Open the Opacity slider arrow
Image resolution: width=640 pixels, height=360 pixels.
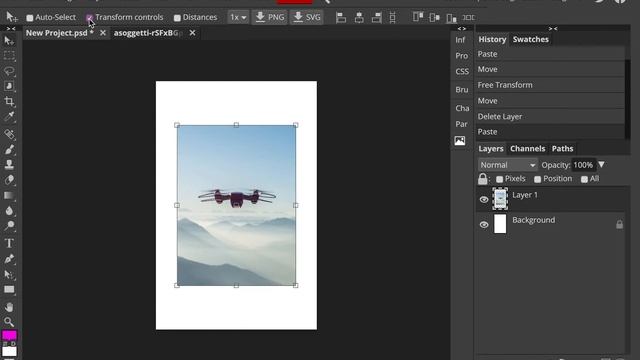[601, 165]
